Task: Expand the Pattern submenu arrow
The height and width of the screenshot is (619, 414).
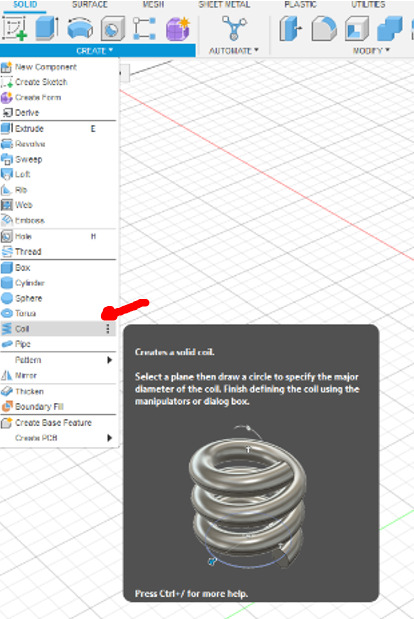Action: point(109,360)
